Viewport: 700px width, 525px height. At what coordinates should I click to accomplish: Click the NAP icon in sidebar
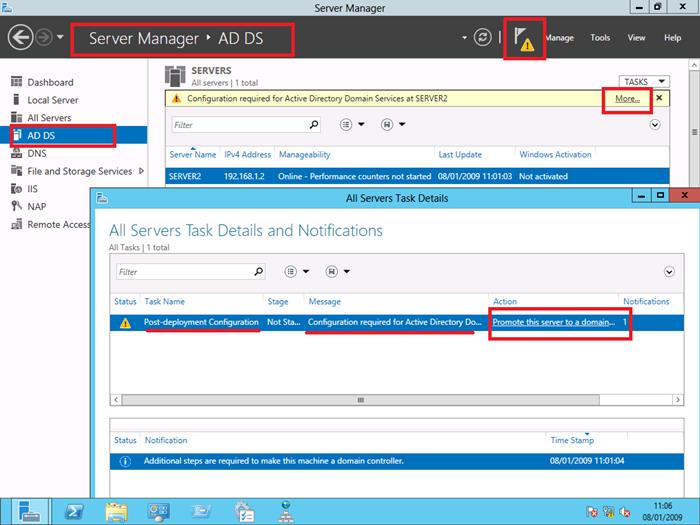coord(17,206)
